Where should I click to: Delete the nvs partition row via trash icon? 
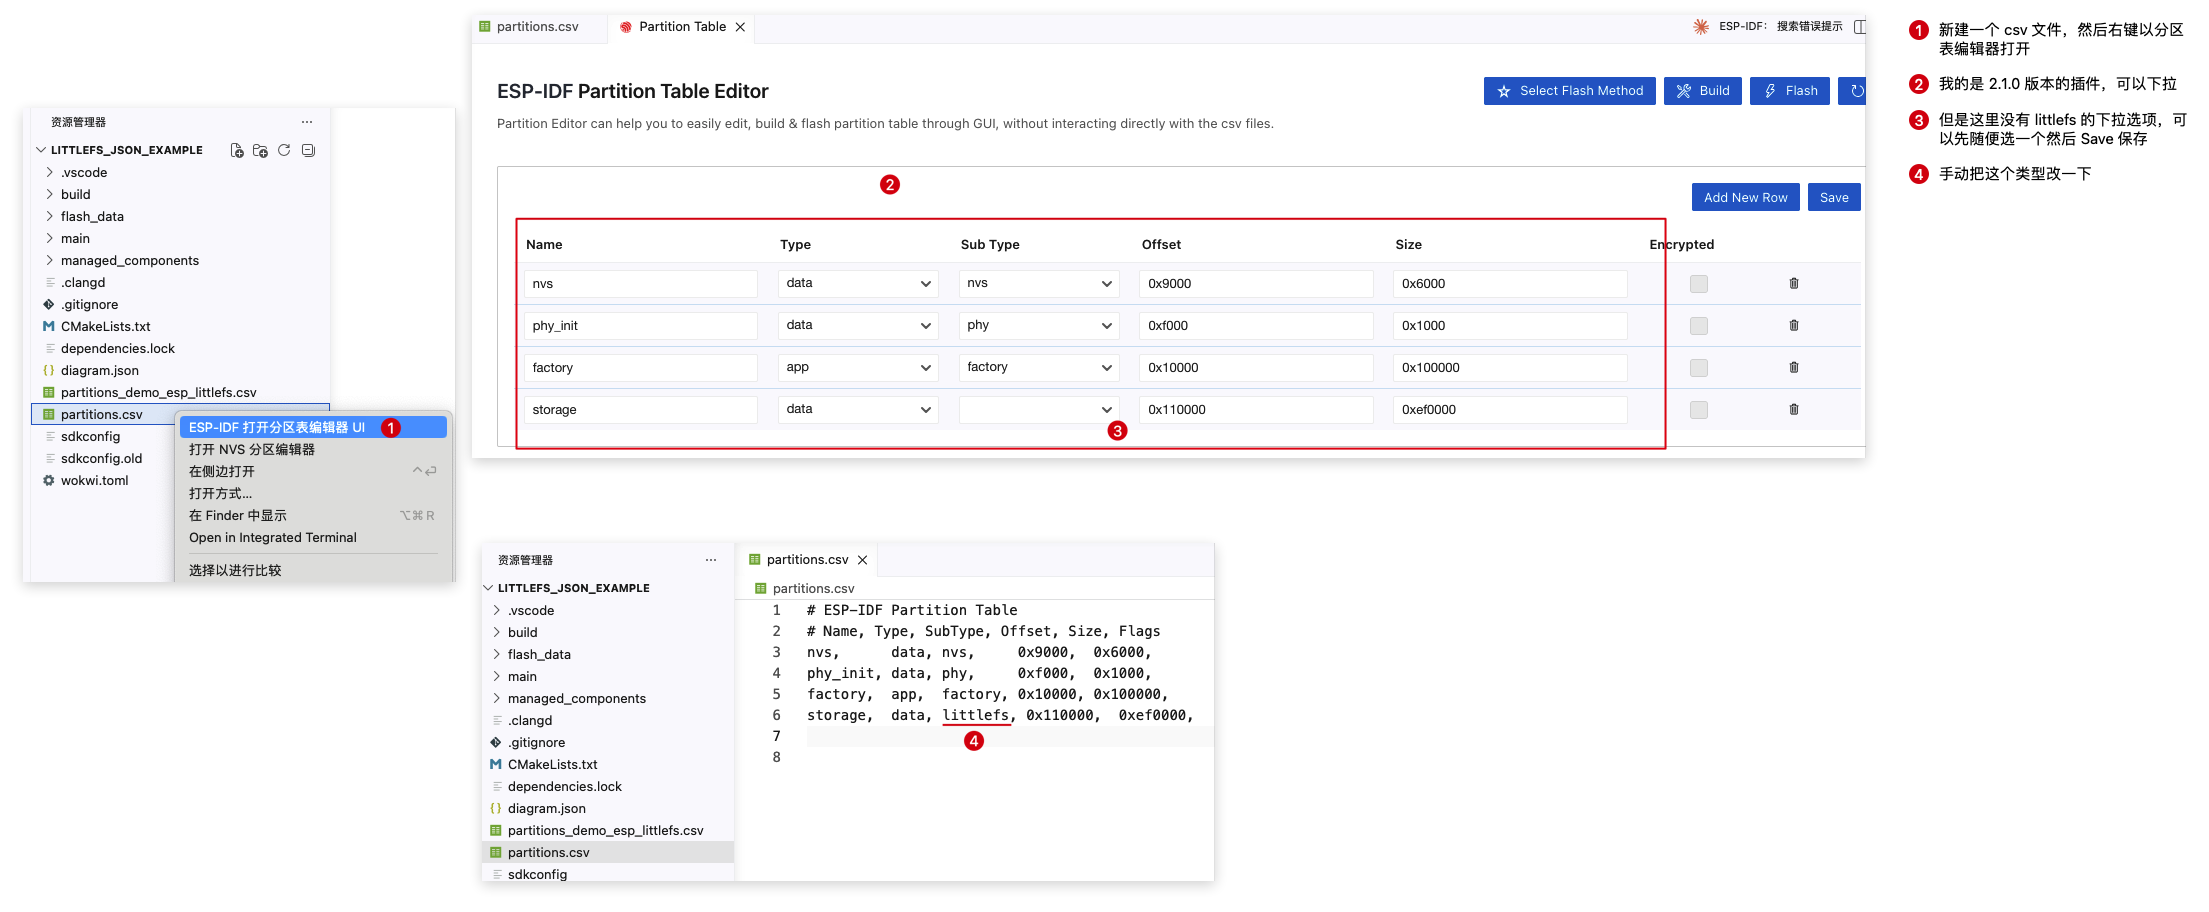click(x=1794, y=284)
